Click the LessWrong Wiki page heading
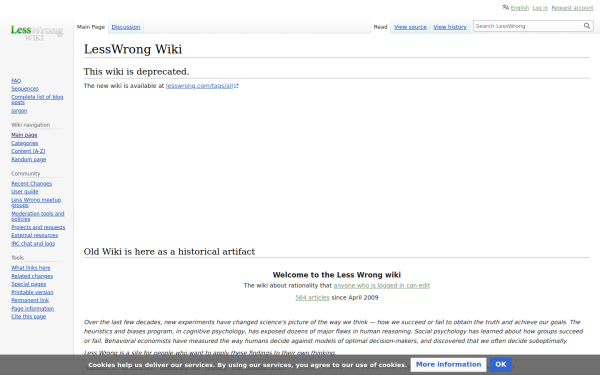The image size is (600, 375). click(133, 49)
